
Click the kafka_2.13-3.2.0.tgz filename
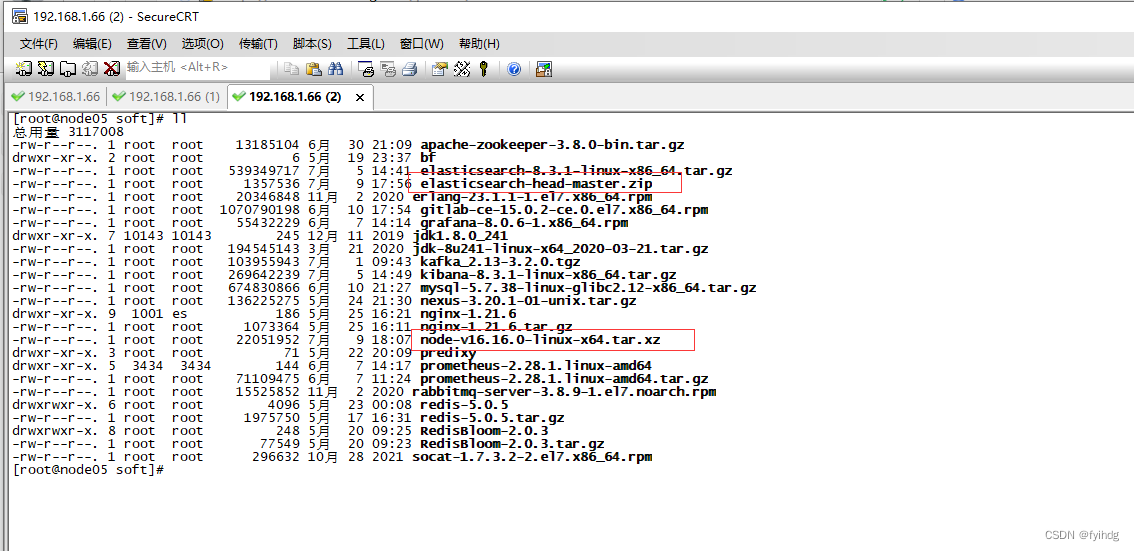pos(500,262)
